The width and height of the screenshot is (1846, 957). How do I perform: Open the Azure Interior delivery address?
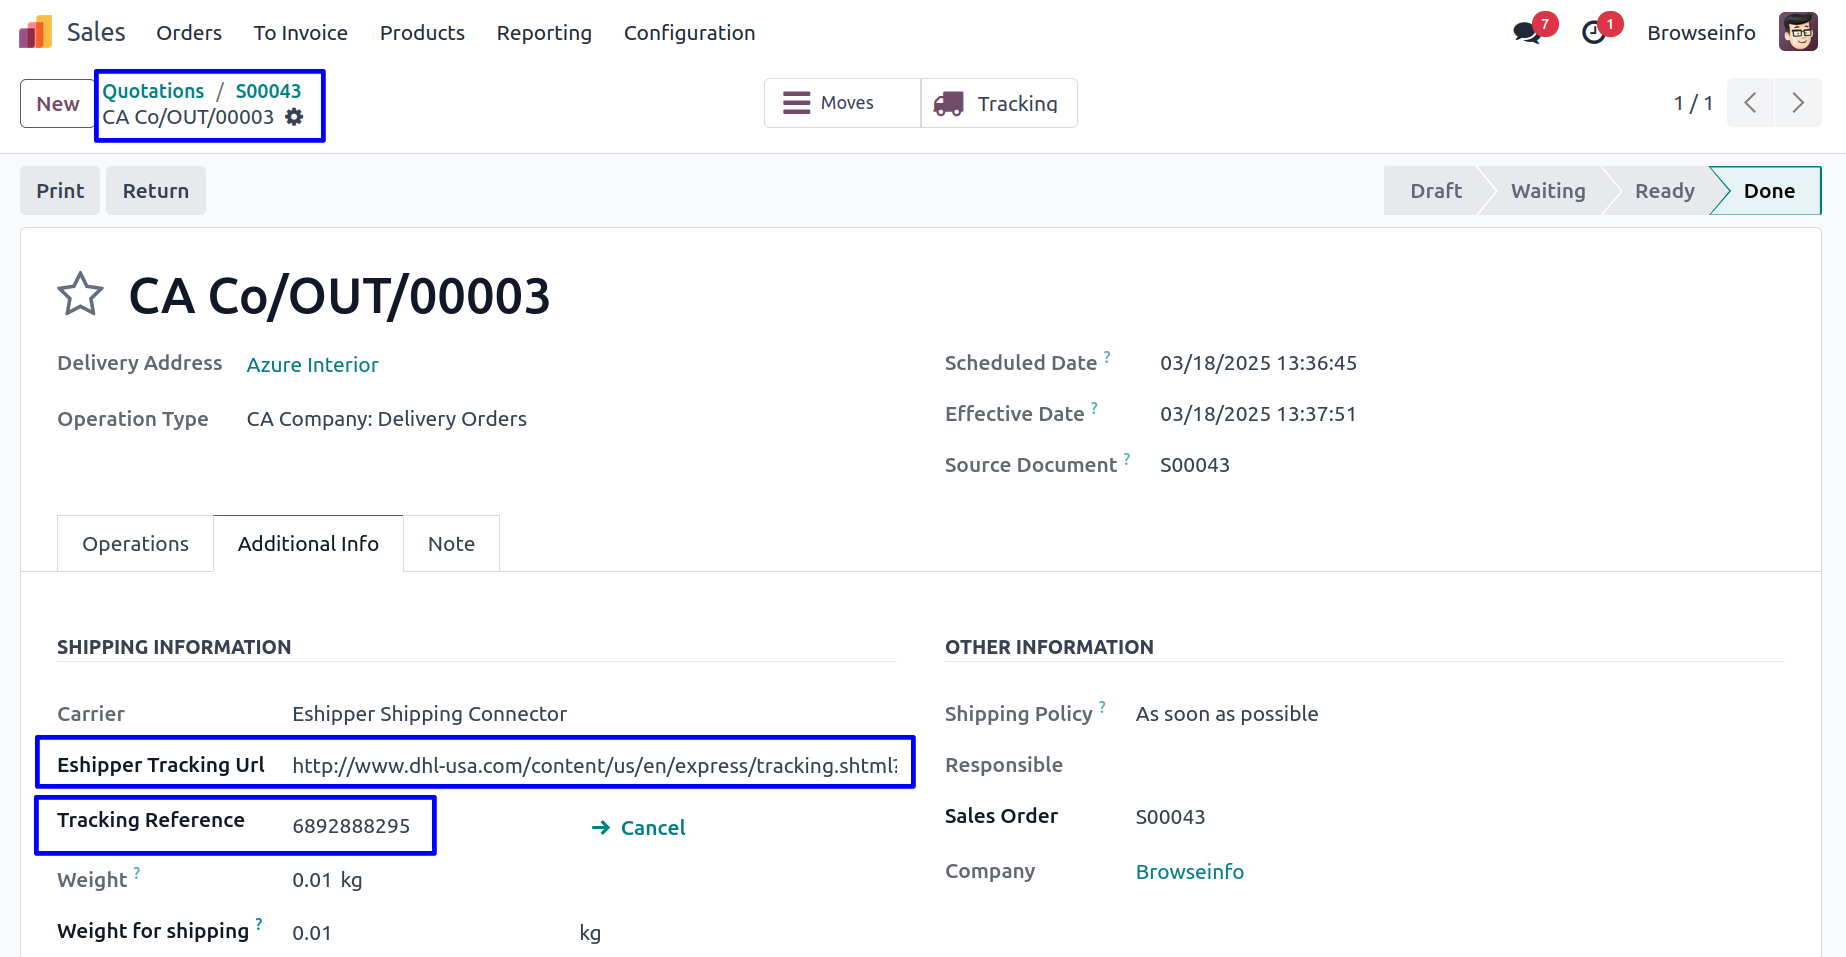[312, 365]
